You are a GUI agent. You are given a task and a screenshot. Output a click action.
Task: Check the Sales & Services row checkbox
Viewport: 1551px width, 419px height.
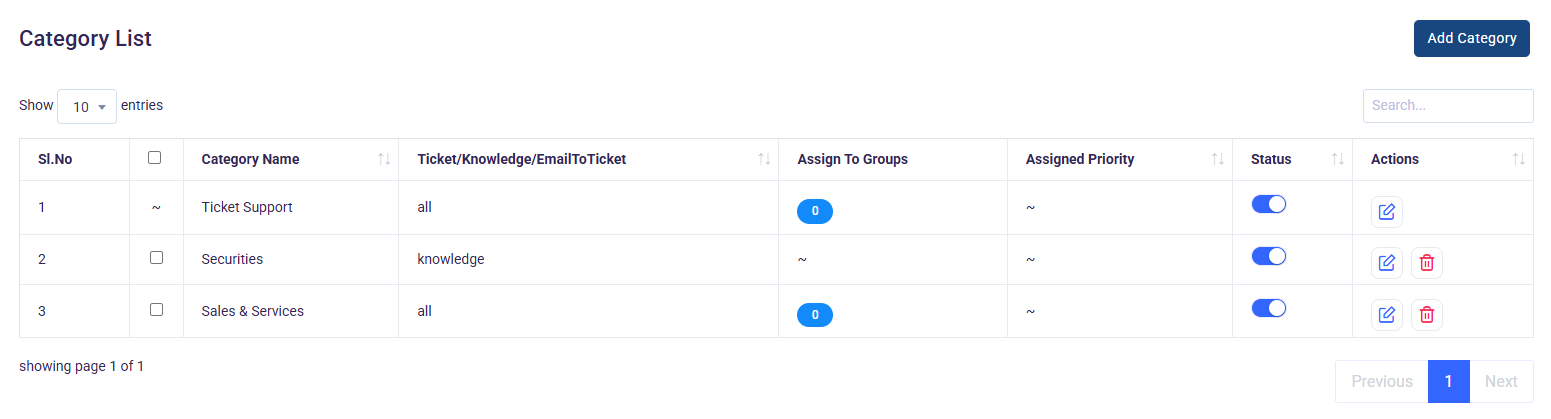[156, 310]
